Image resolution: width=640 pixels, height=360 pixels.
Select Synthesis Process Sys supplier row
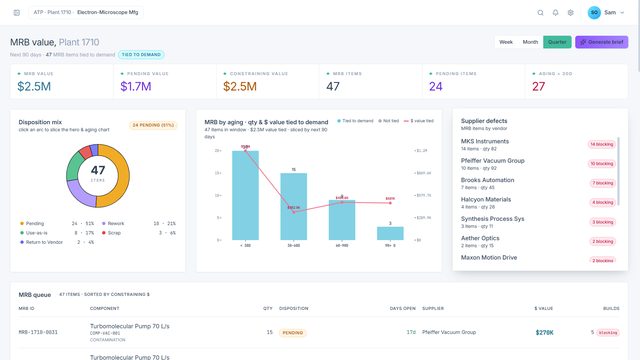pos(538,222)
